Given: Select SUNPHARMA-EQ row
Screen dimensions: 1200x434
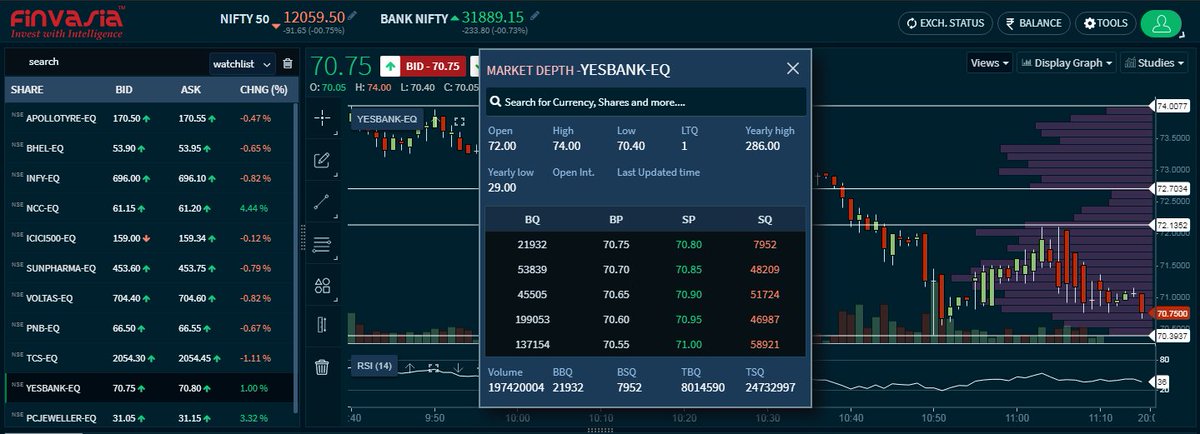Looking at the screenshot, I should click(150, 268).
